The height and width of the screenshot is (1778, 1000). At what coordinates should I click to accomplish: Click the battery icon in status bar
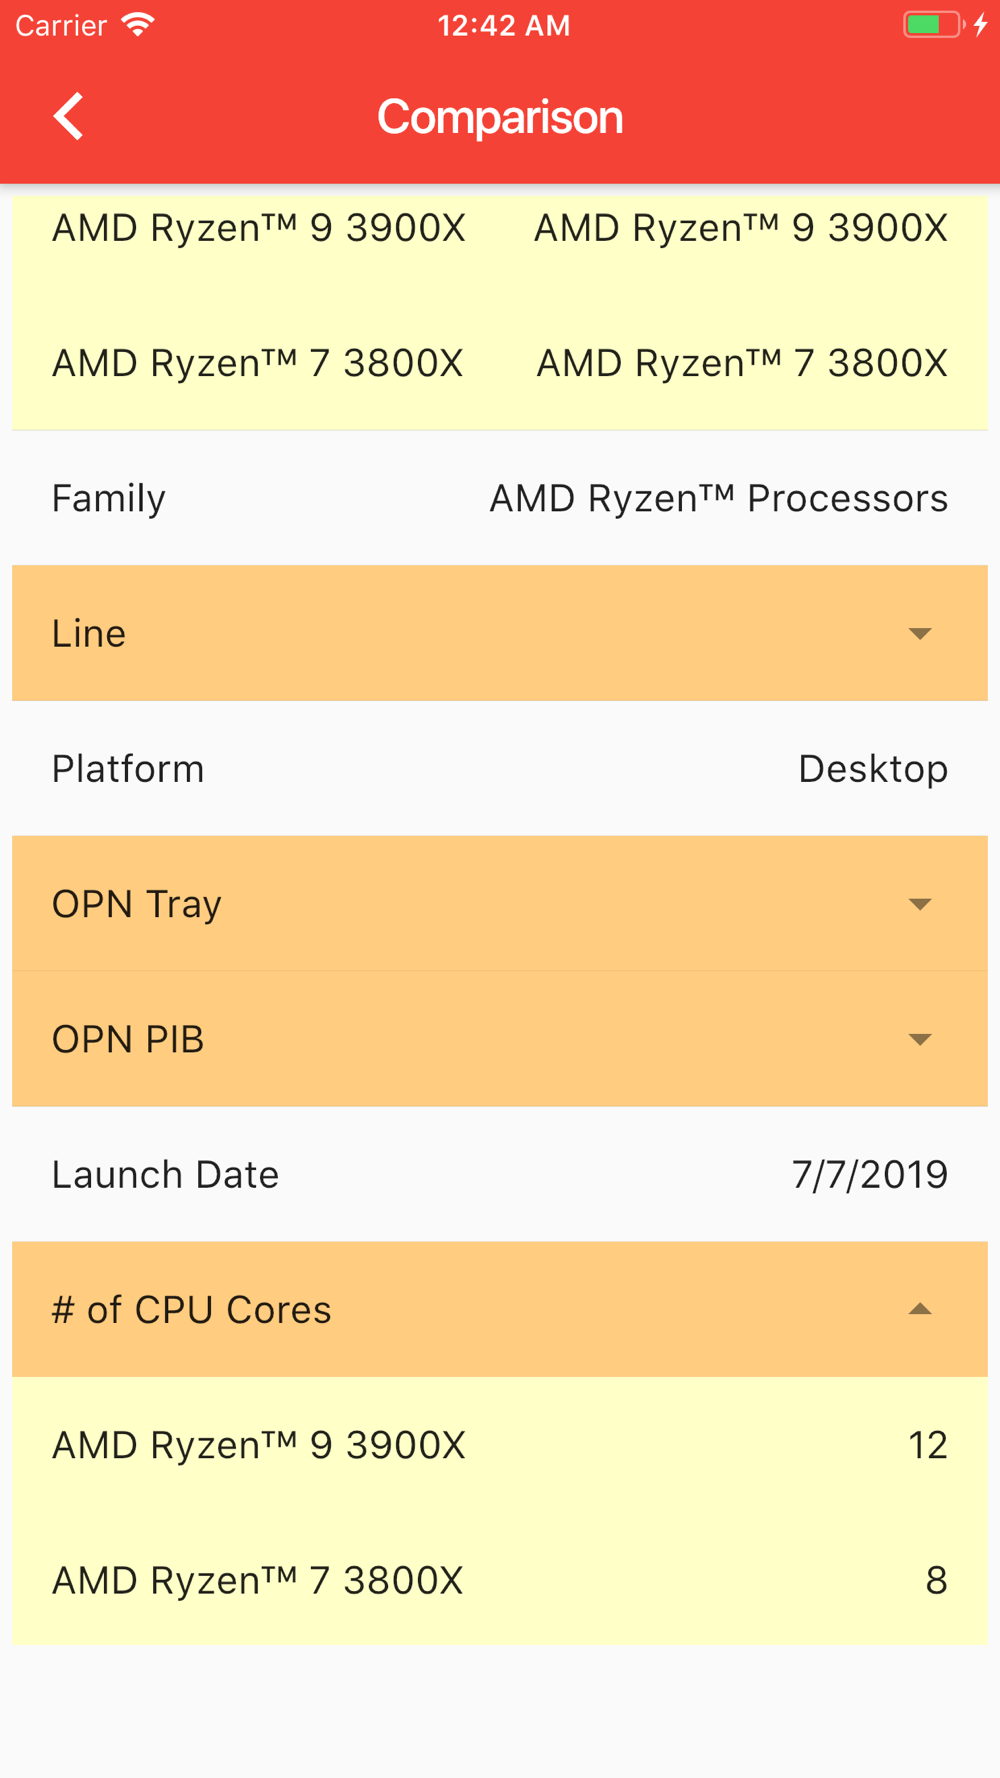click(933, 25)
